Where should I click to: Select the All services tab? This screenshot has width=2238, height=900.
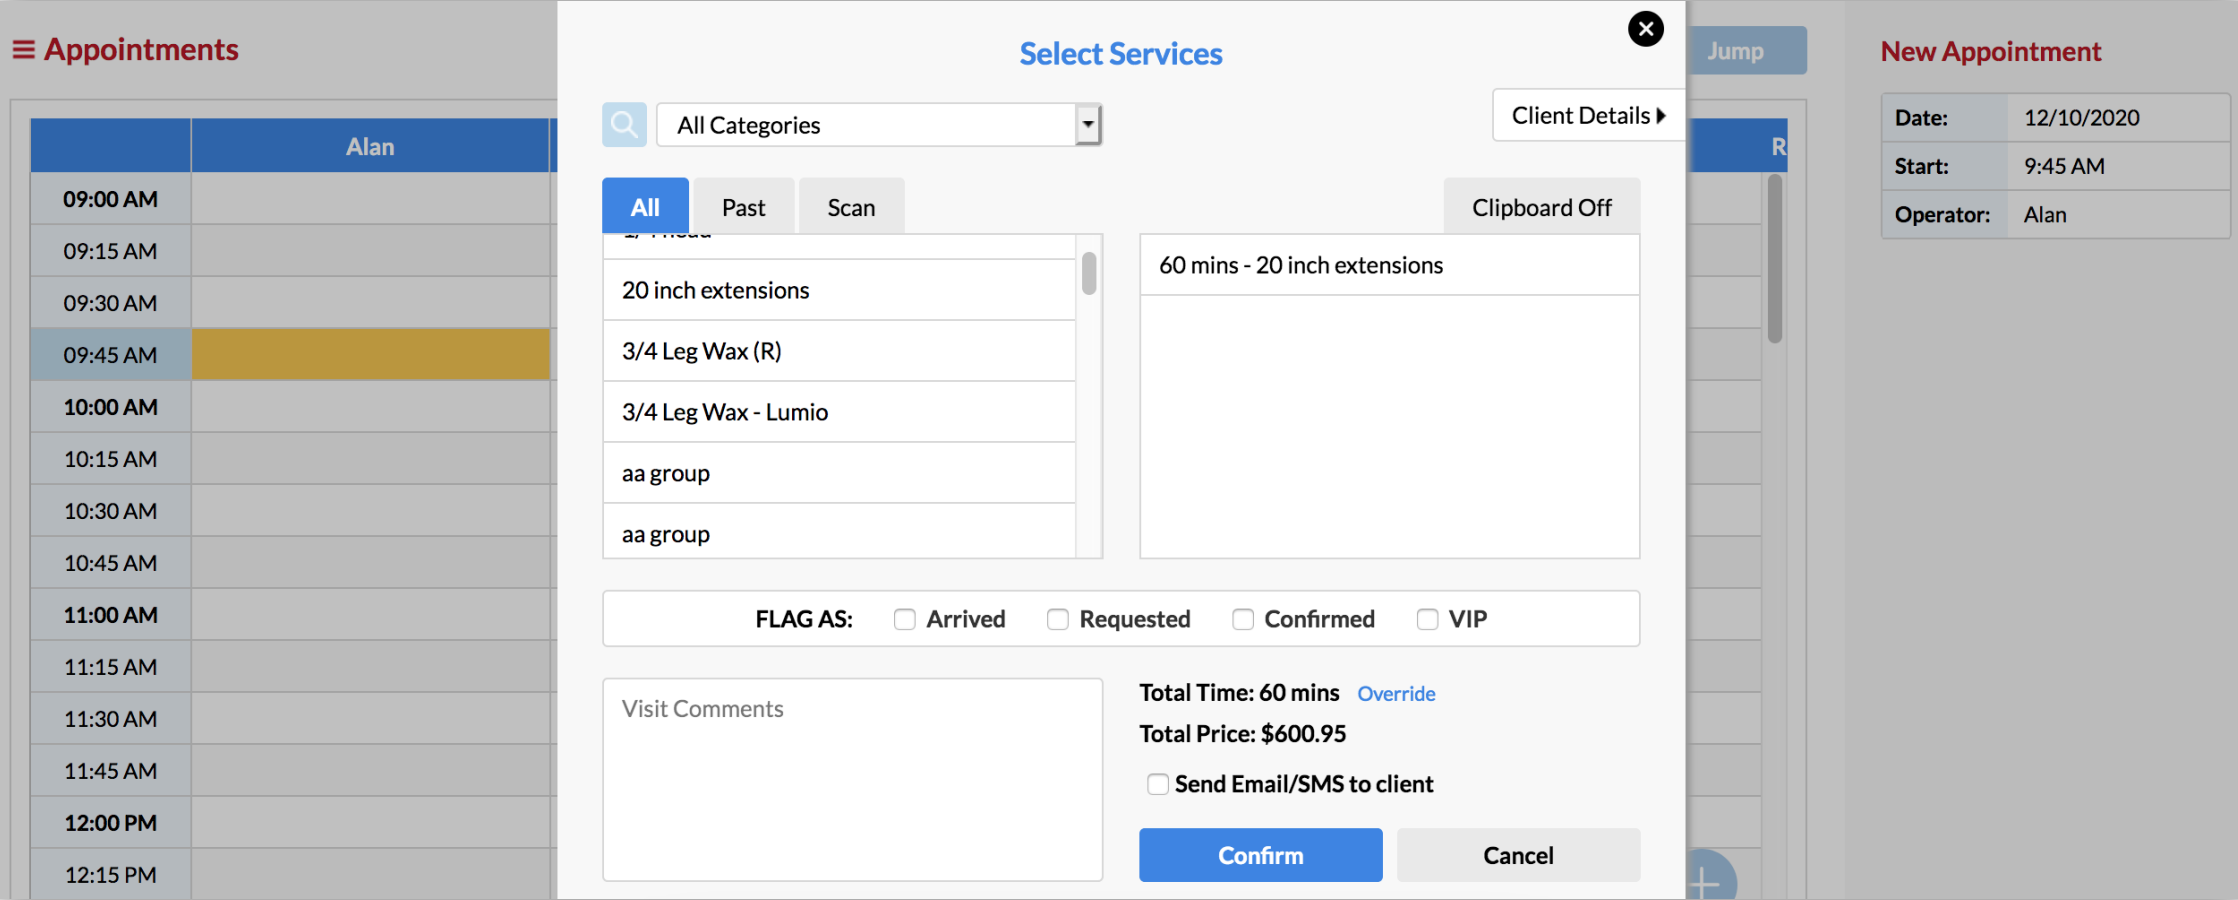point(644,206)
